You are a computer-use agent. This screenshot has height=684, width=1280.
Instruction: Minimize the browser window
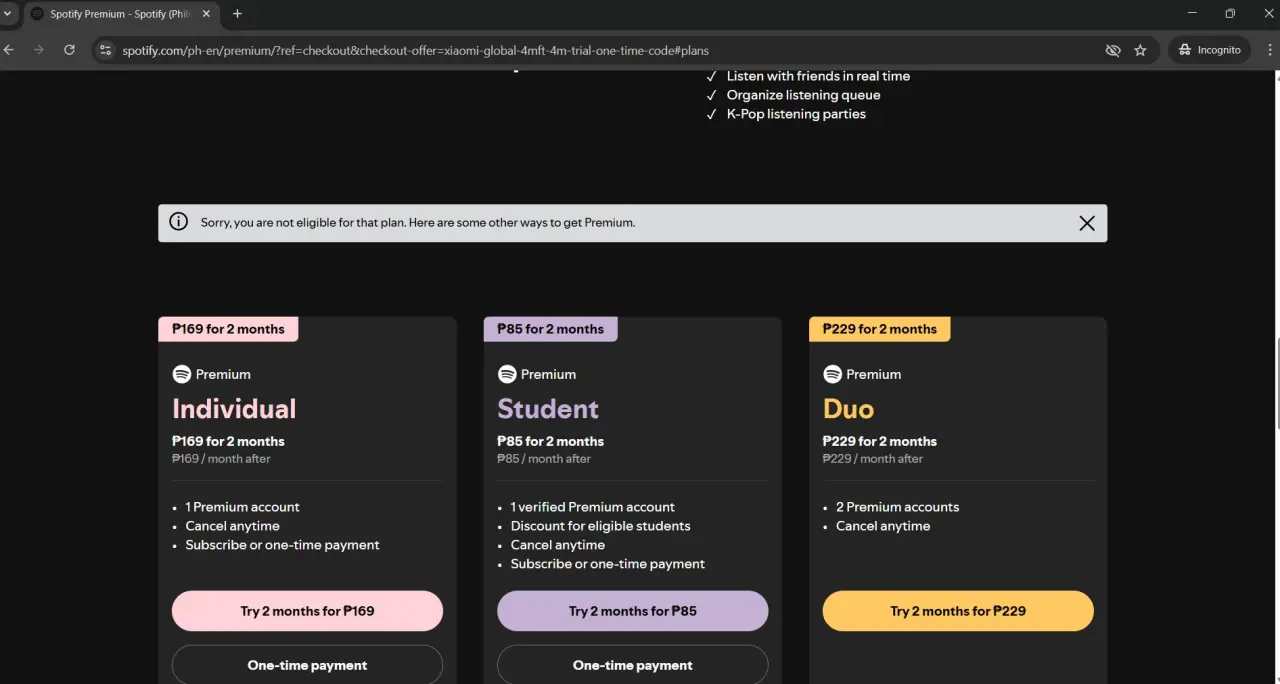point(1193,14)
